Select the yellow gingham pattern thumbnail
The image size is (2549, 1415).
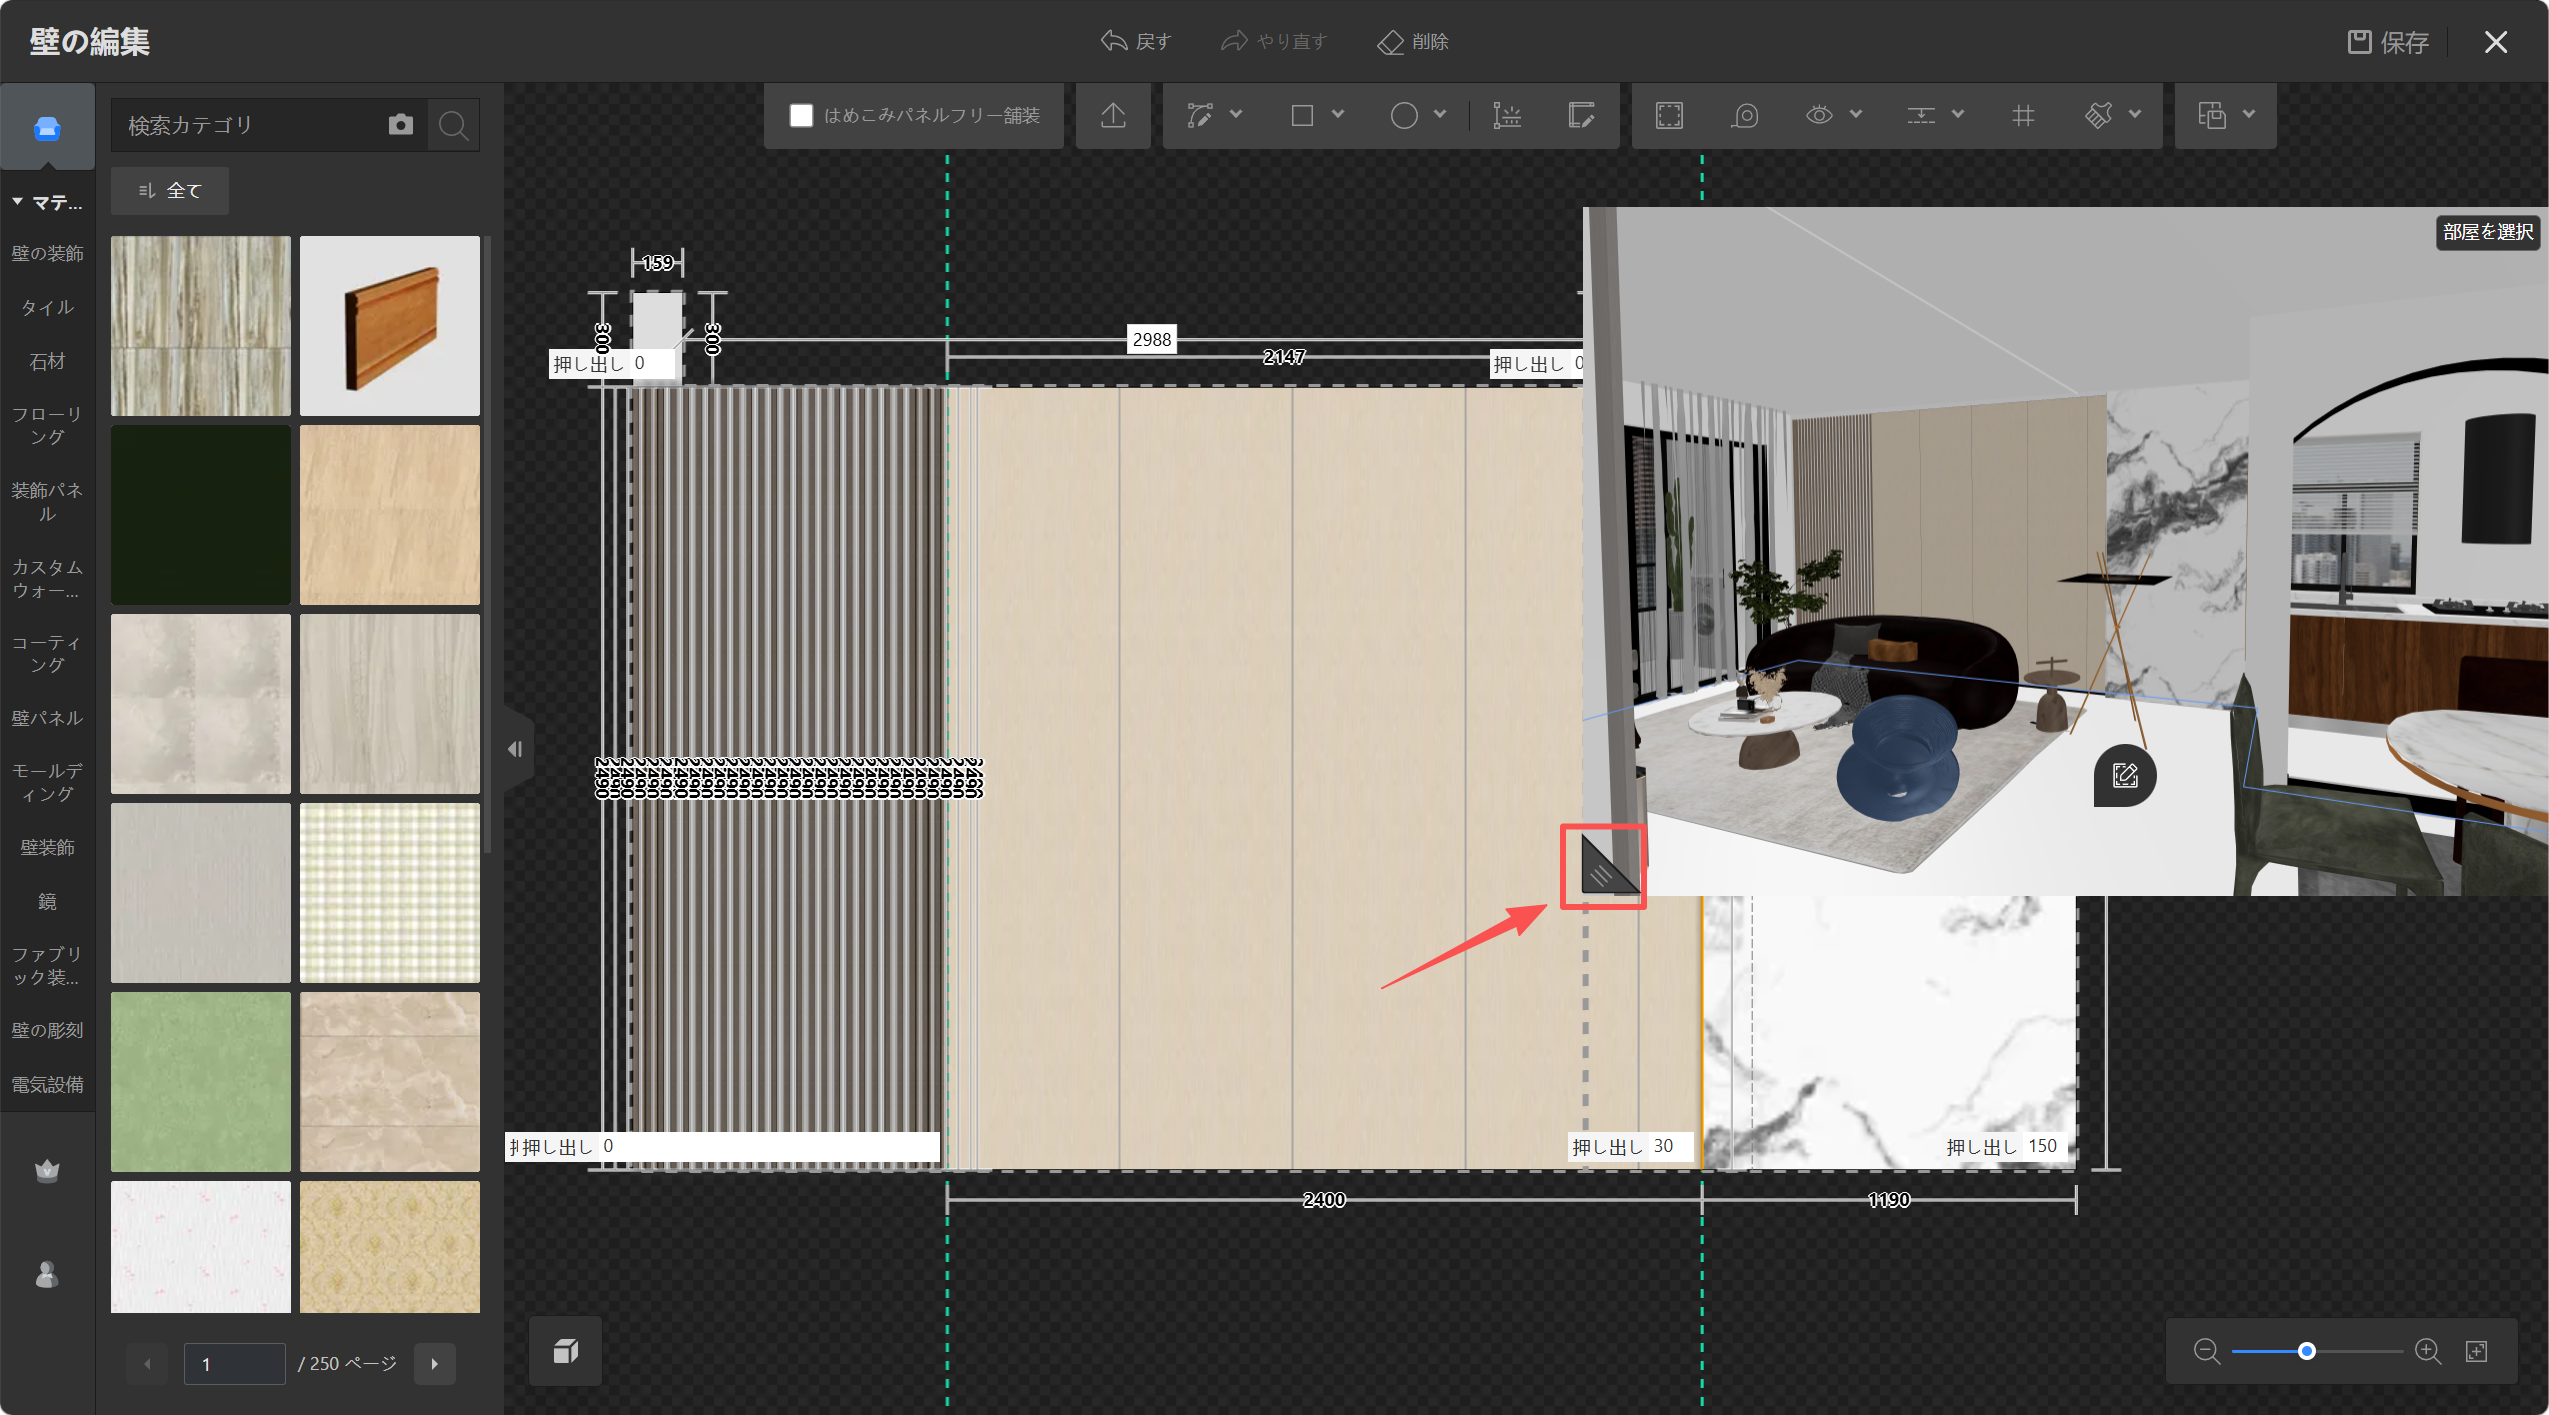tap(390, 893)
